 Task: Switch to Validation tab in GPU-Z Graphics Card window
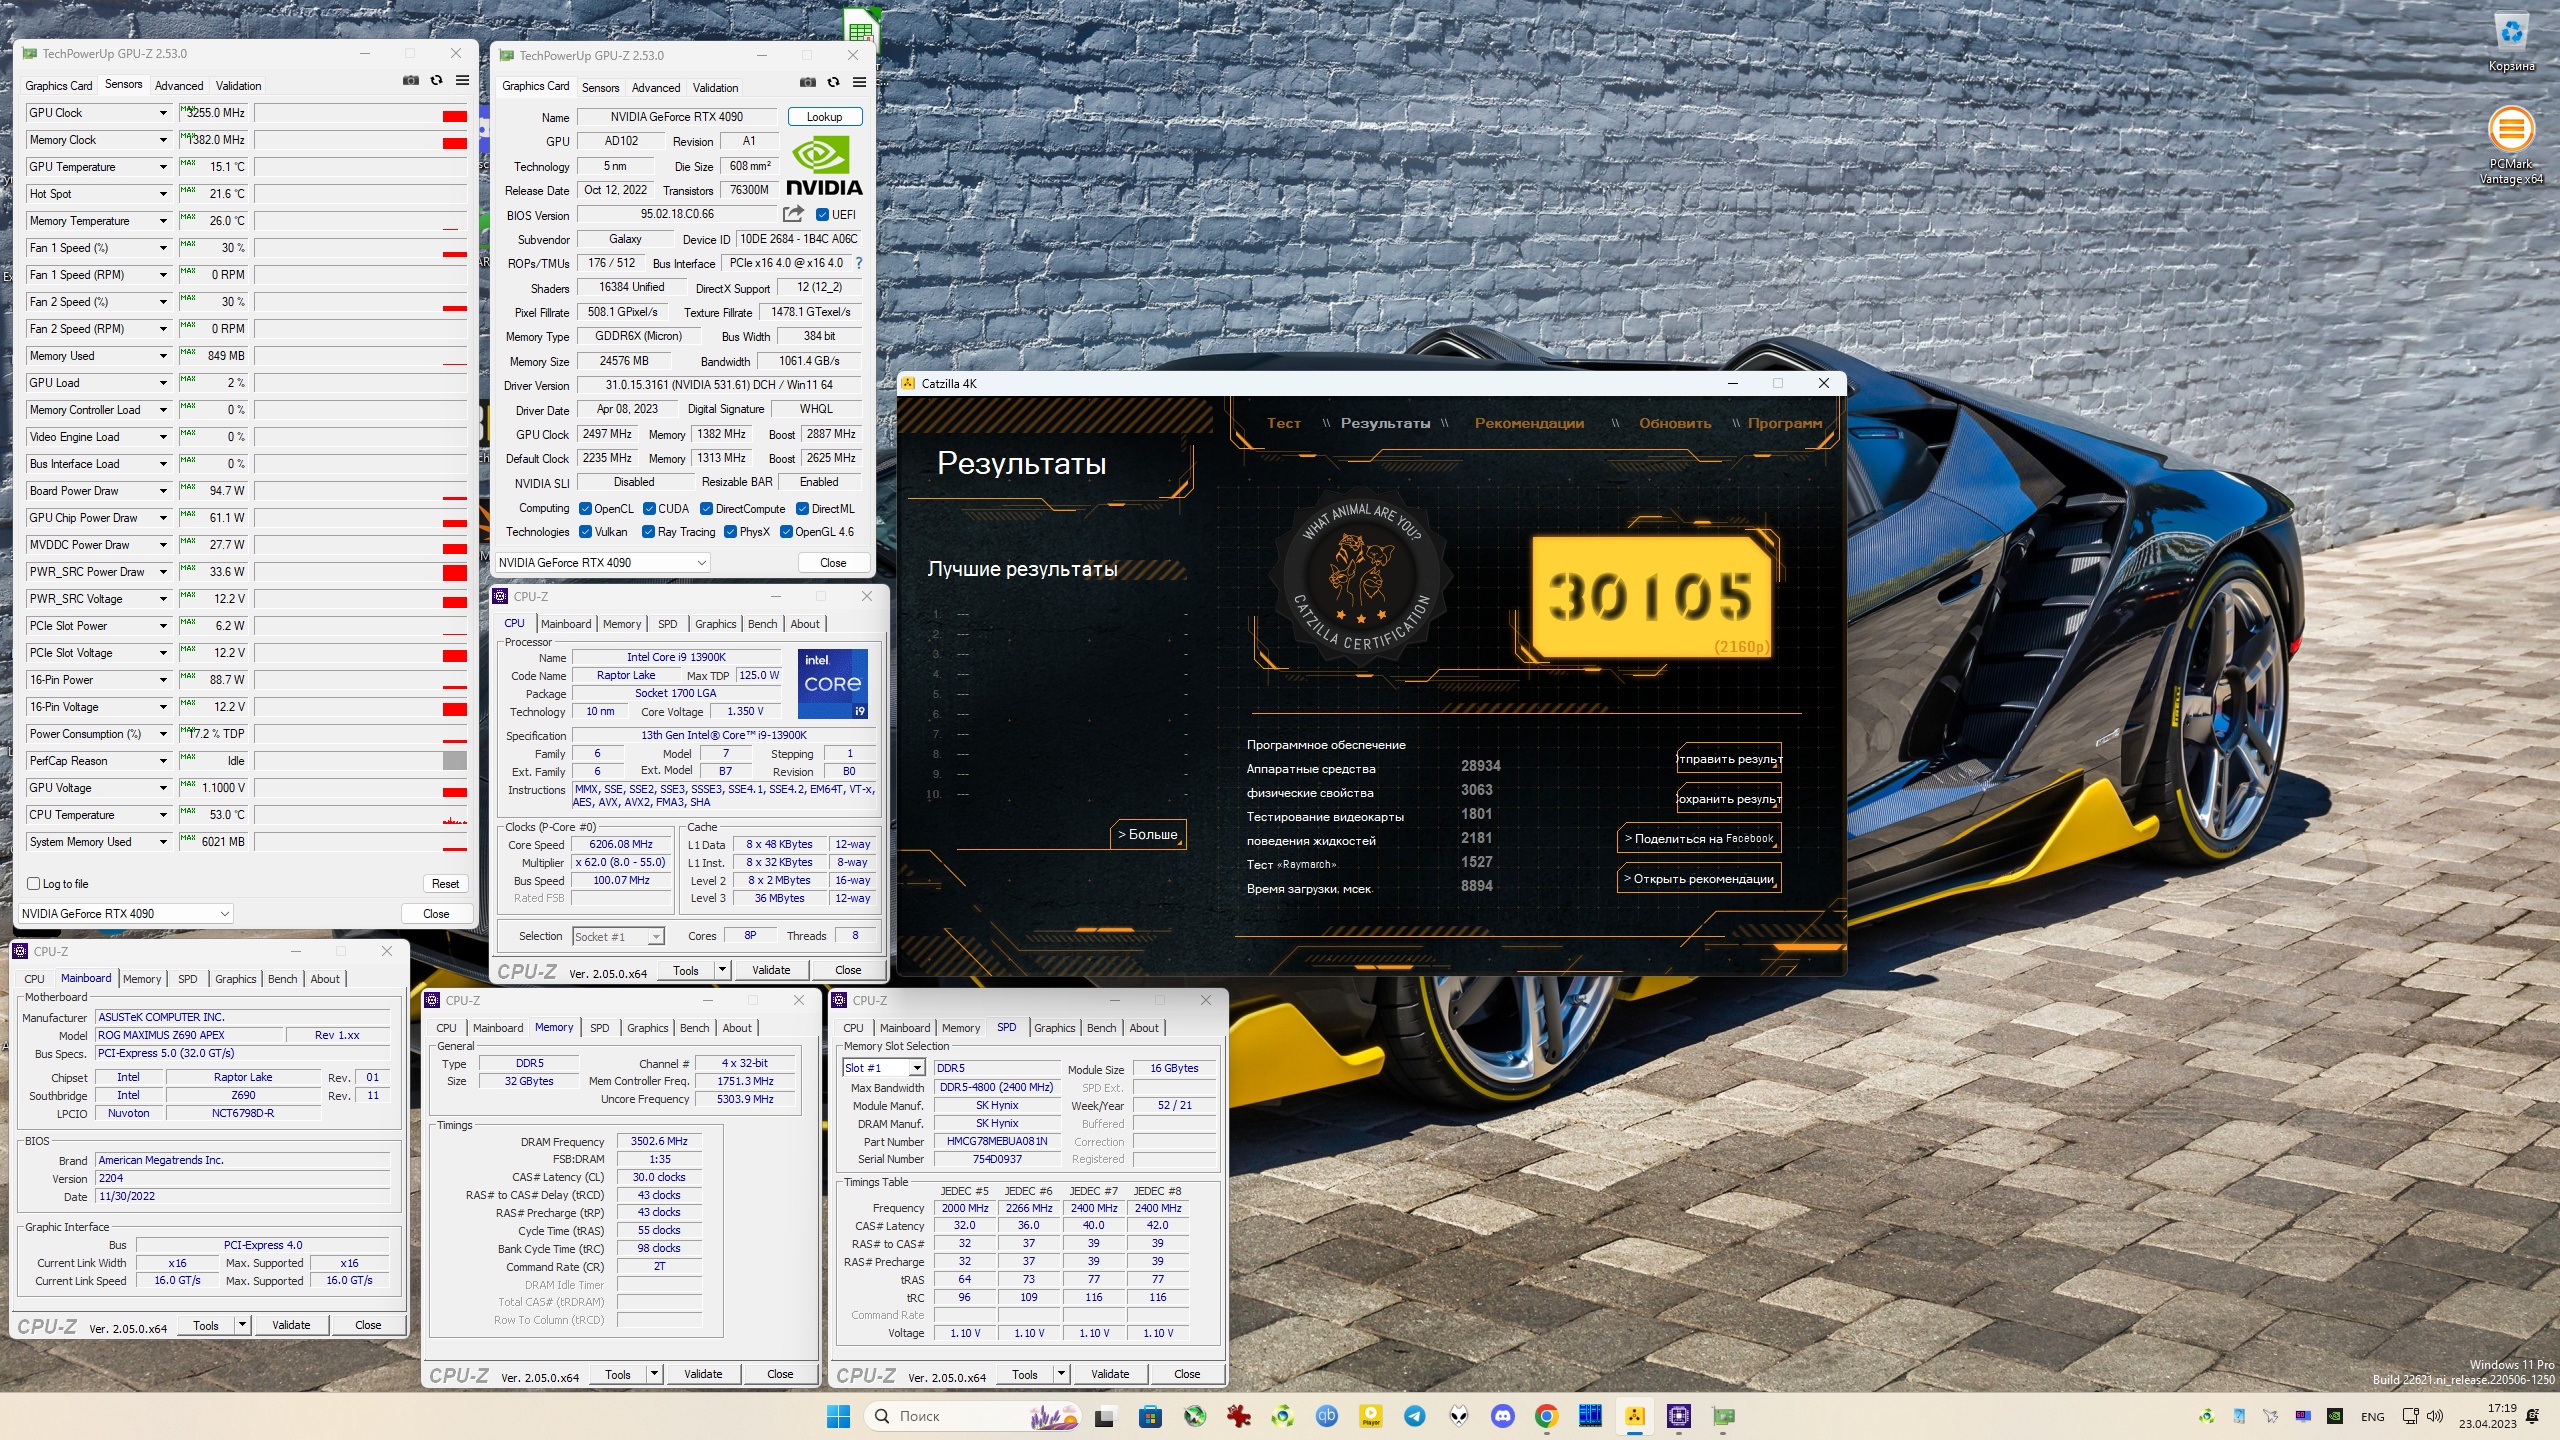pos(715,88)
